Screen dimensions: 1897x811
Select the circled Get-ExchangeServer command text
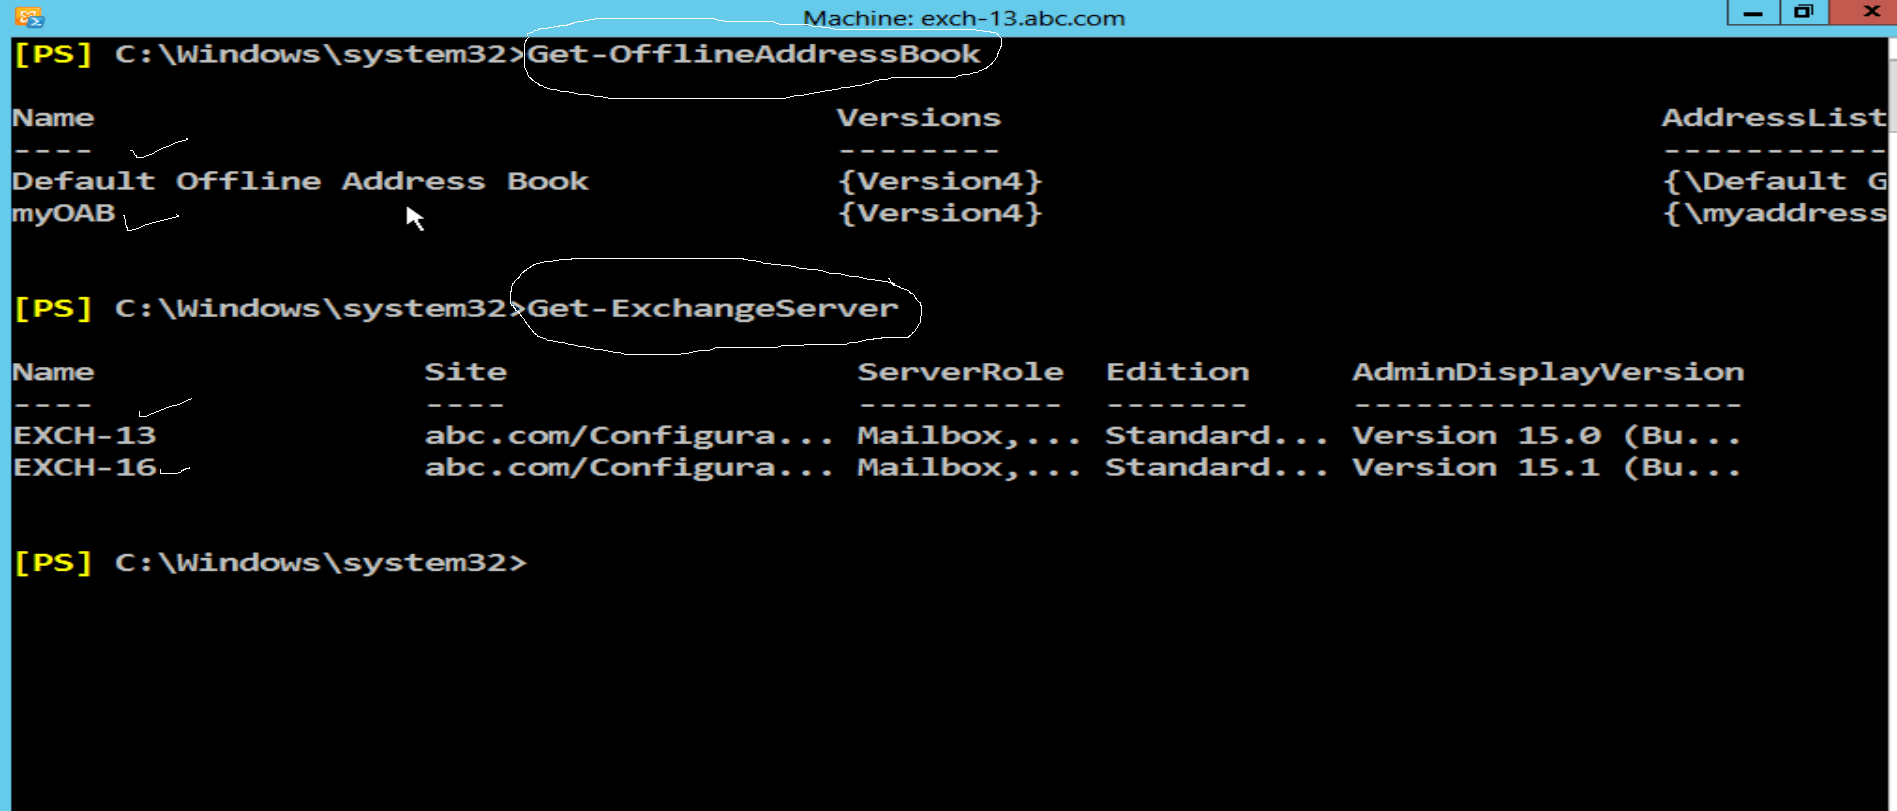pyautogui.click(x=712, y=308)
